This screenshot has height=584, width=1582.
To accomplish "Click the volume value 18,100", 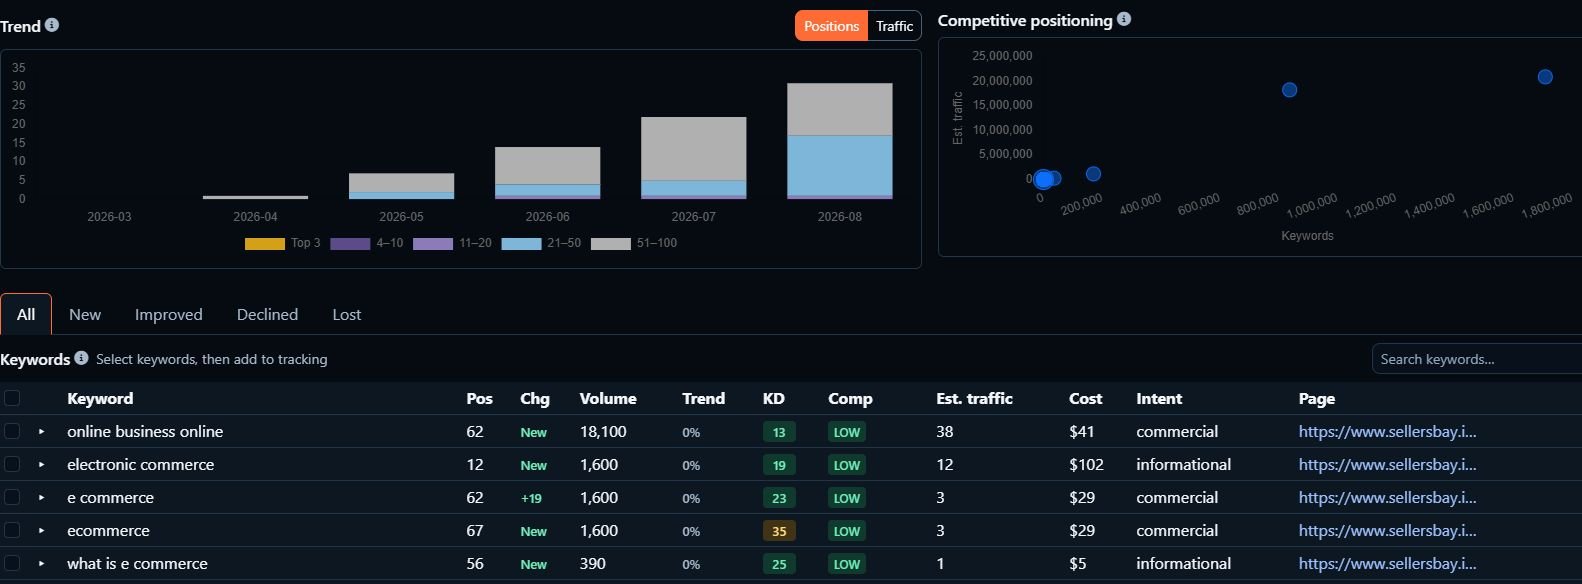I will 603,431.
